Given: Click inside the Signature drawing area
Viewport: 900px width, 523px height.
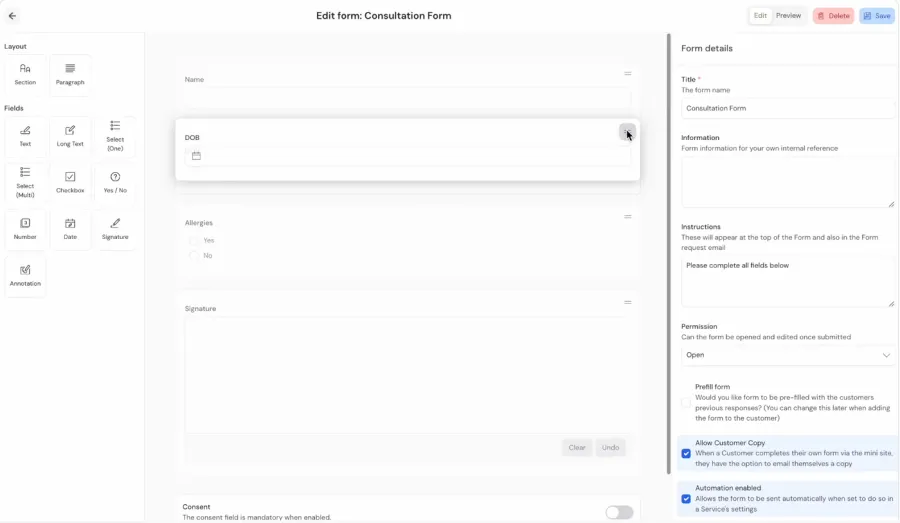Looking at the screenshot, I should point(408,375).
